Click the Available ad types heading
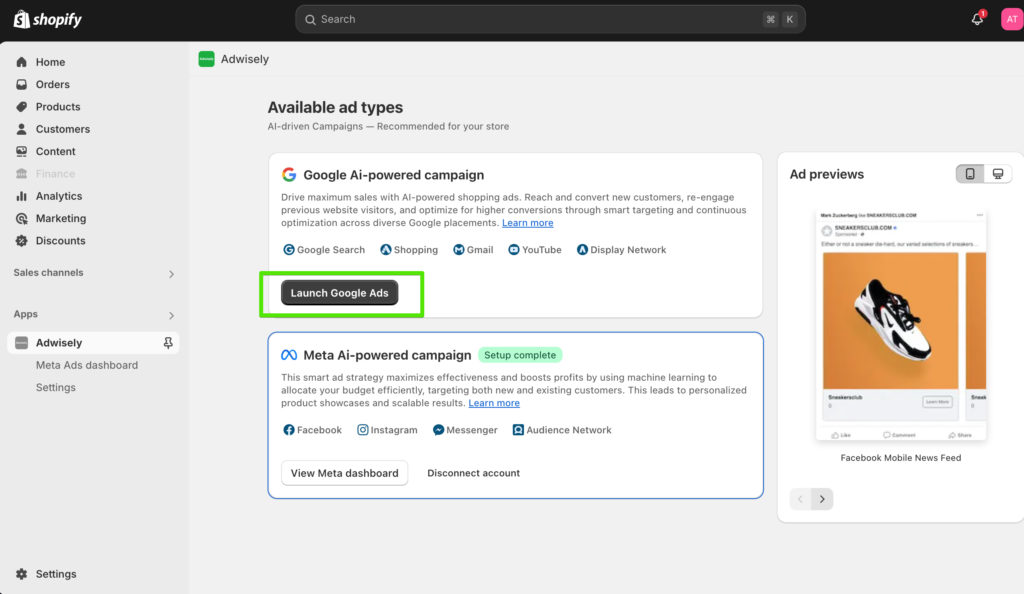Screen dimensions: 1024x594 335,107
